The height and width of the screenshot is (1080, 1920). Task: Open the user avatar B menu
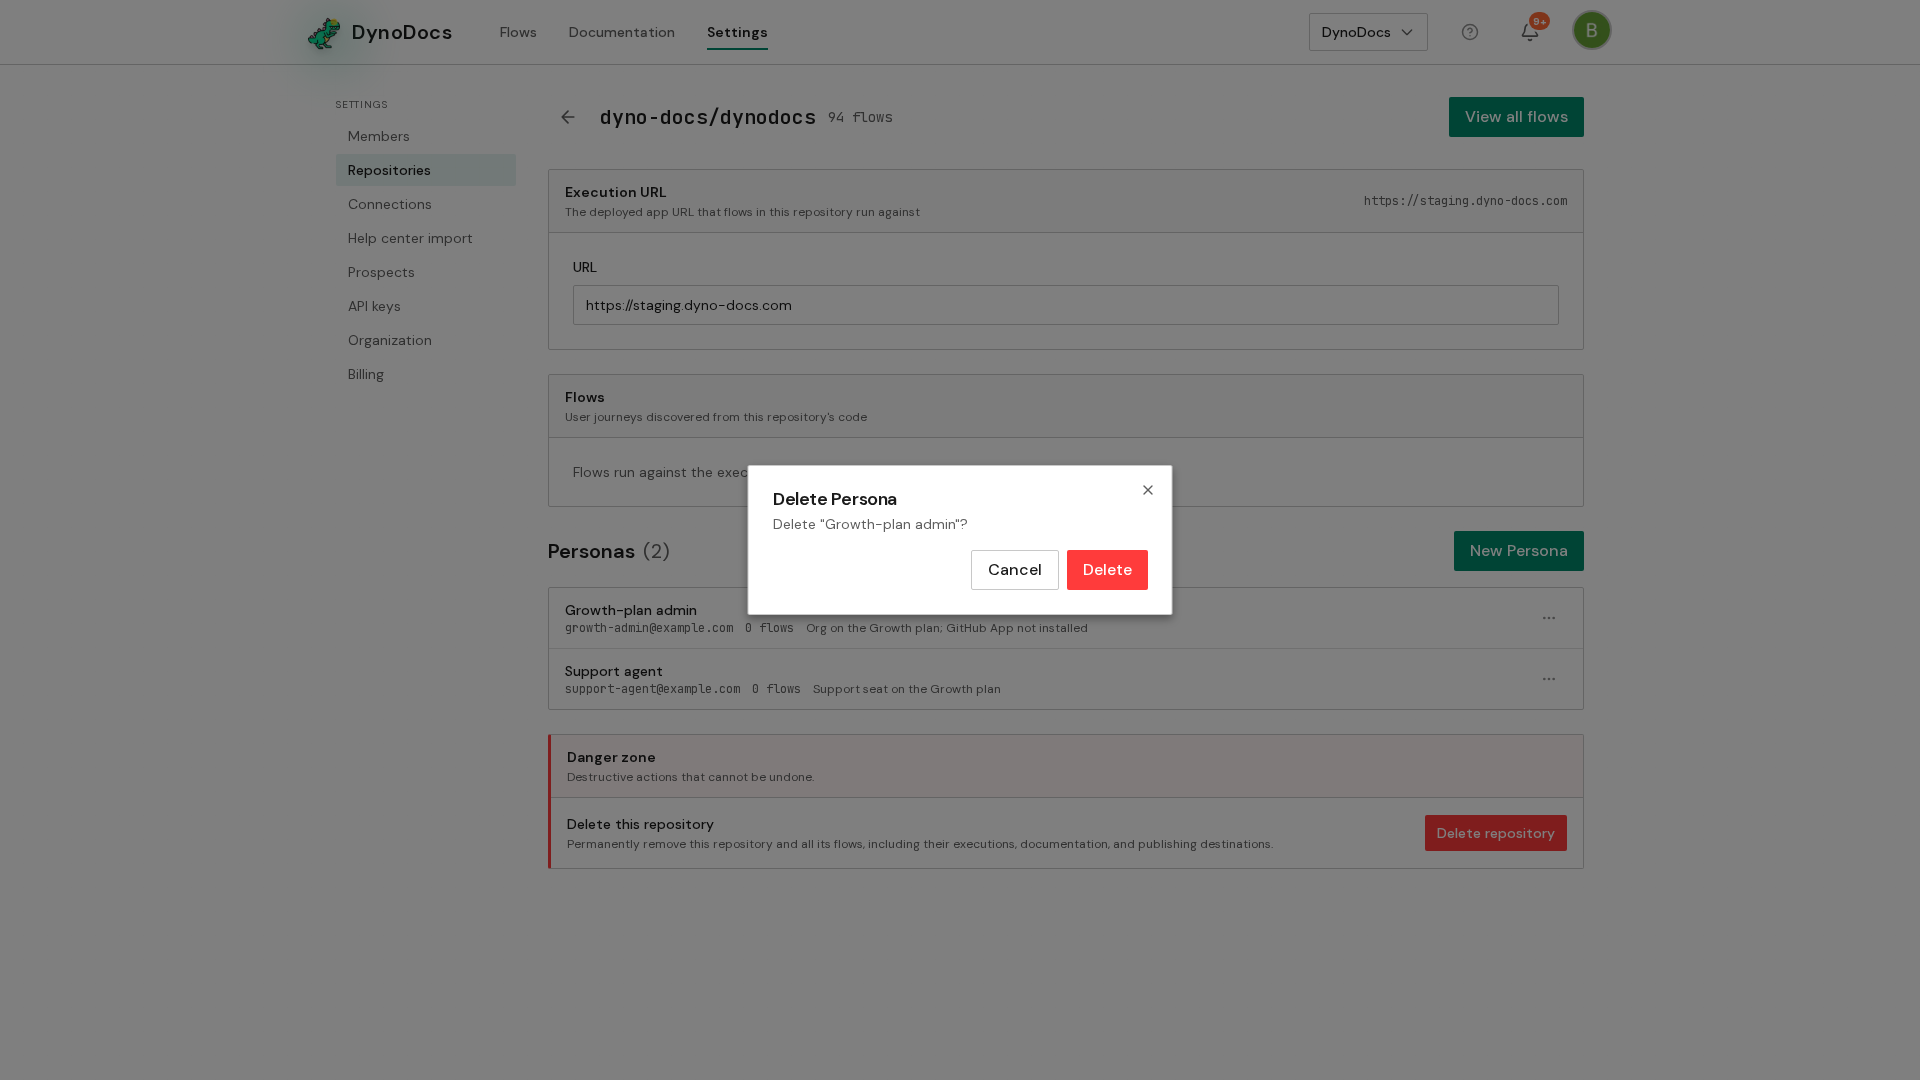(x=1592, y=30)
